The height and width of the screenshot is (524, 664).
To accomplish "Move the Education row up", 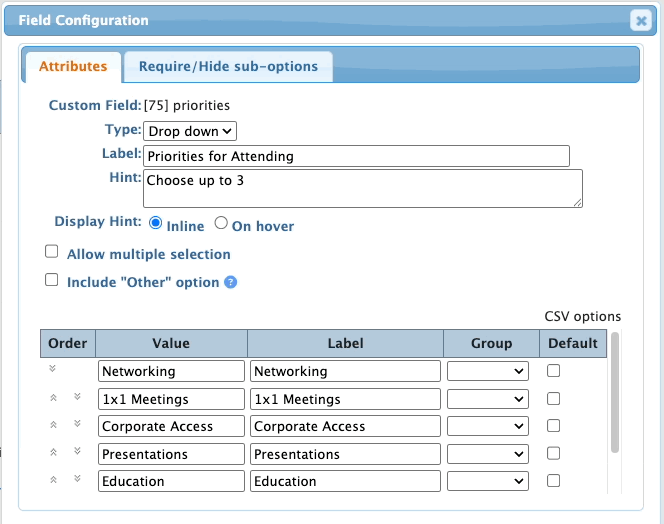I will 53,480.
